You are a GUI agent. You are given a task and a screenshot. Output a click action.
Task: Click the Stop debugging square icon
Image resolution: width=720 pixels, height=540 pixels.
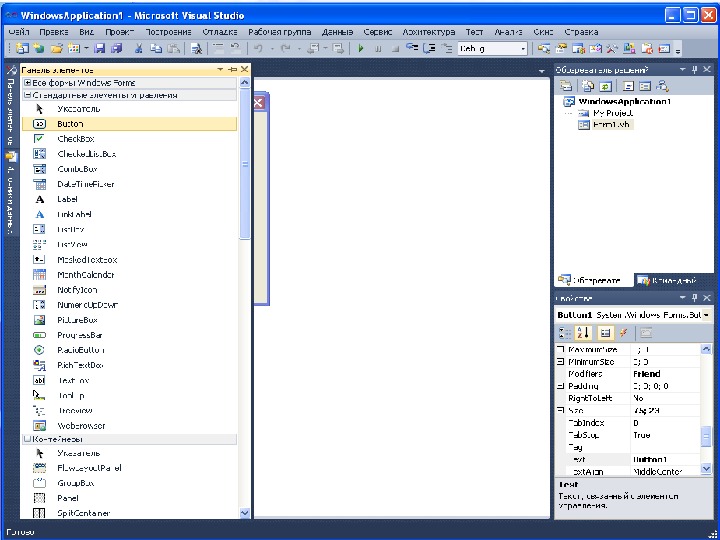395,49
